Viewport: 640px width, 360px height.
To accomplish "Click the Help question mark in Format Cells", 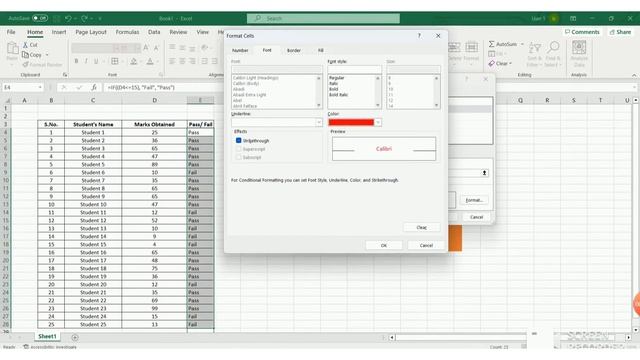I will [419, 36].
